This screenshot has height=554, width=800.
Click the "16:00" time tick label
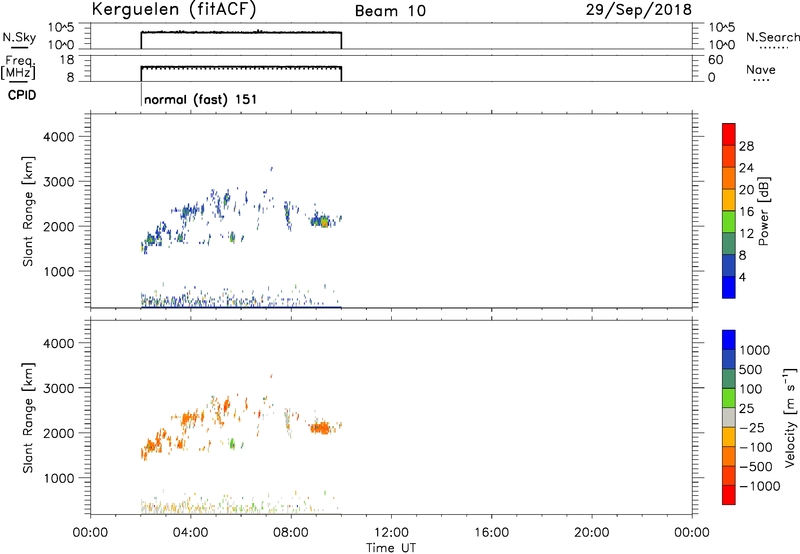pyautogui.click(x=491, y=533)
